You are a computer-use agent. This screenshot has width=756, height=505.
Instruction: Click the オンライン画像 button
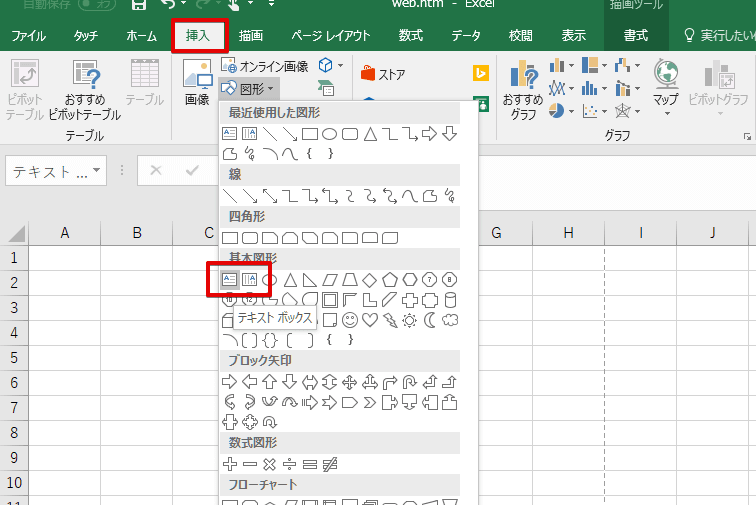265,66
